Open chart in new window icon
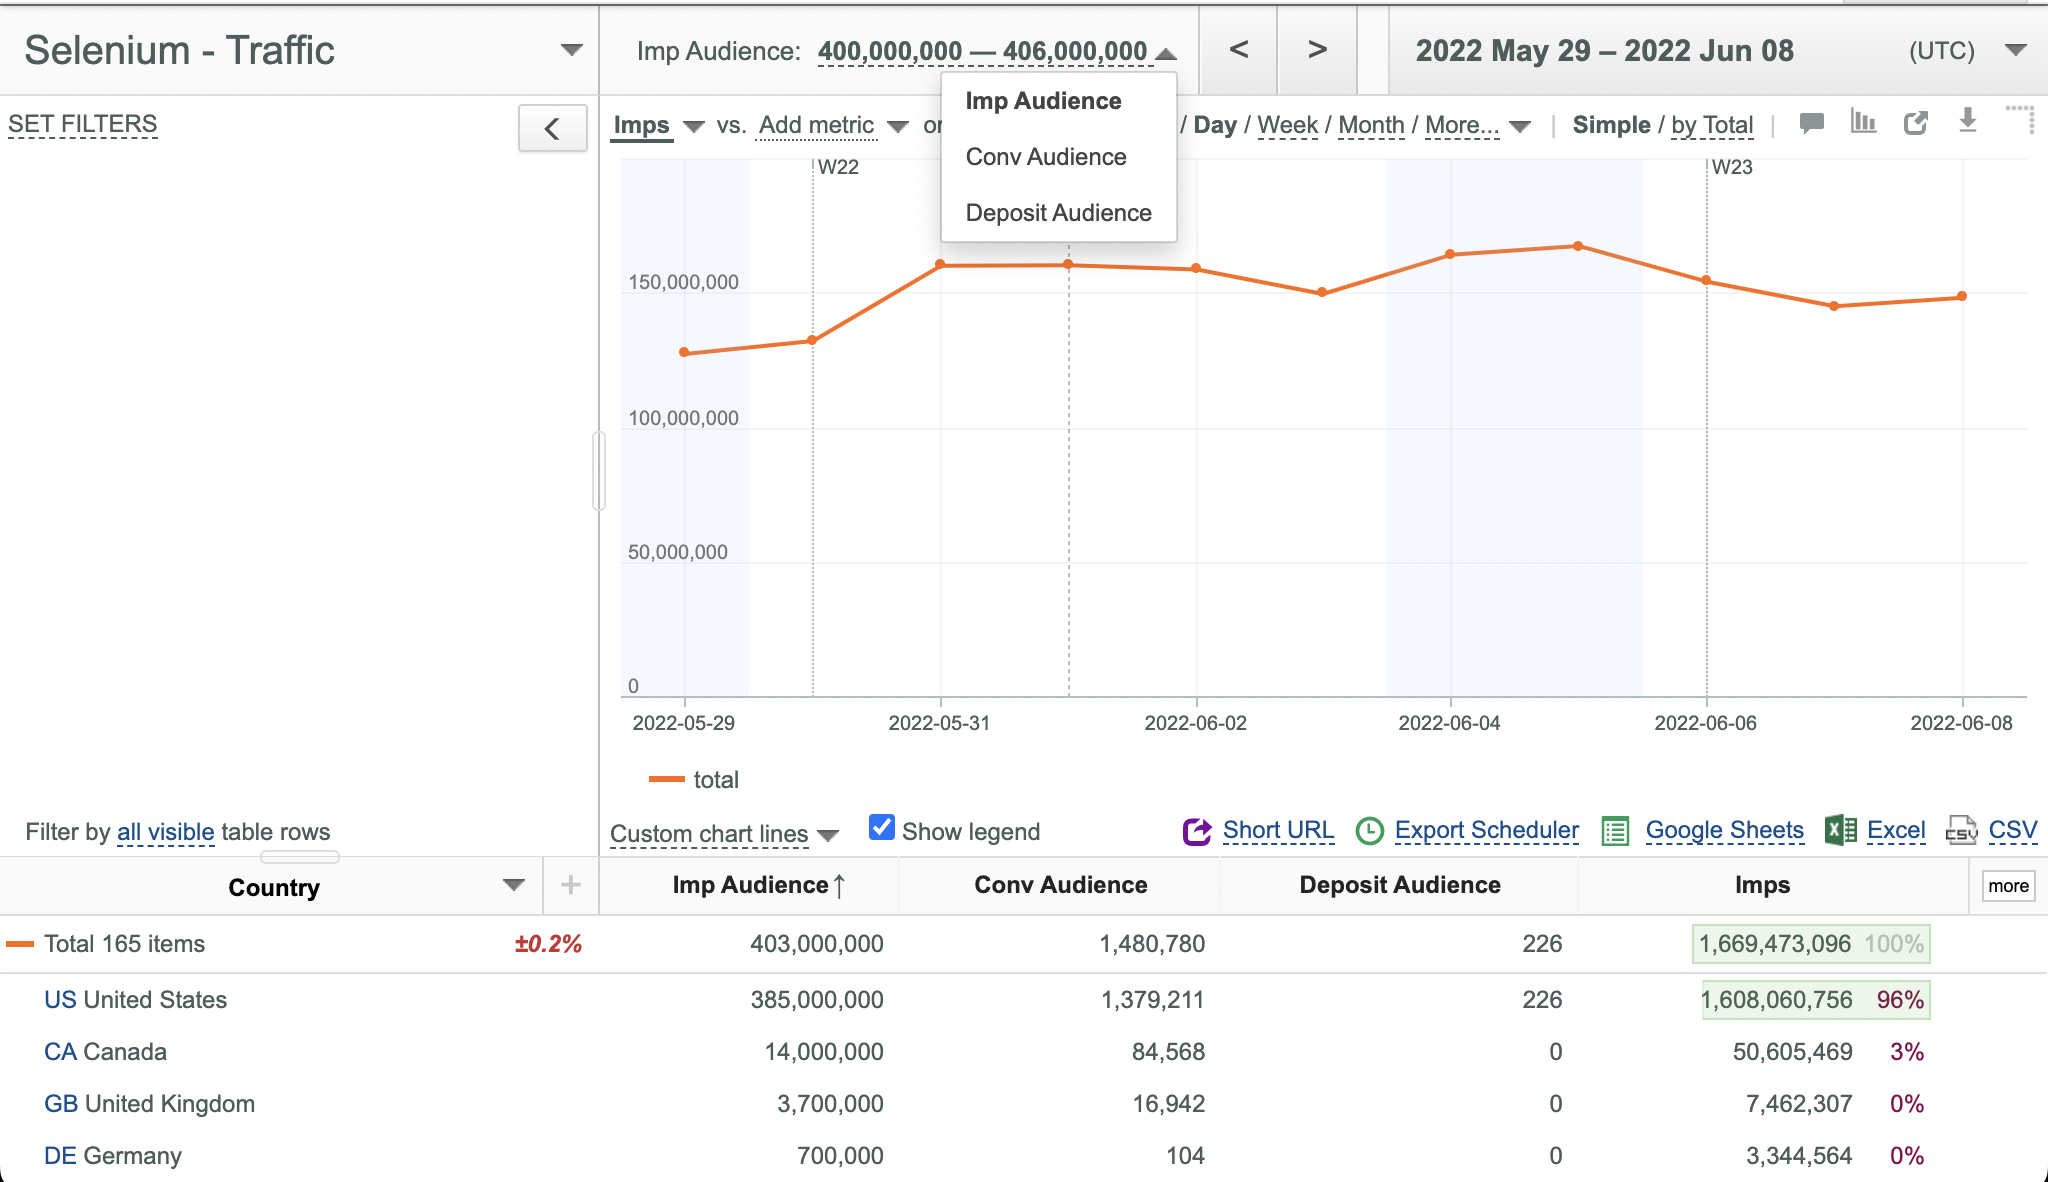Viewport: 2048px width, 1182px height. click(x=1916, y=123)
